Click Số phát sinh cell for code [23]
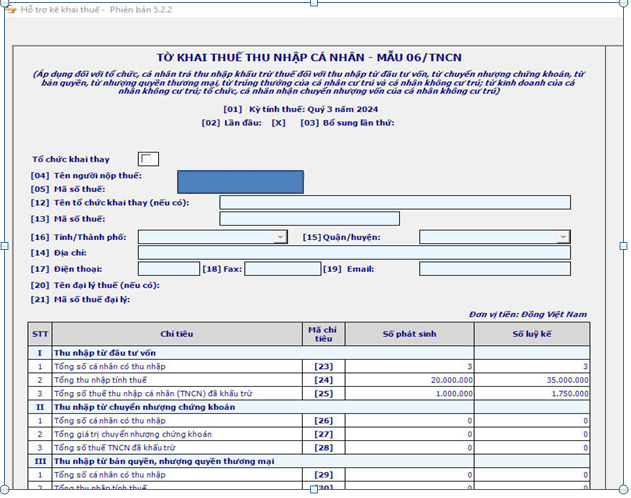The height and width of the screenshot is (498, 631). pyautogui.click(x=408, y=367)
